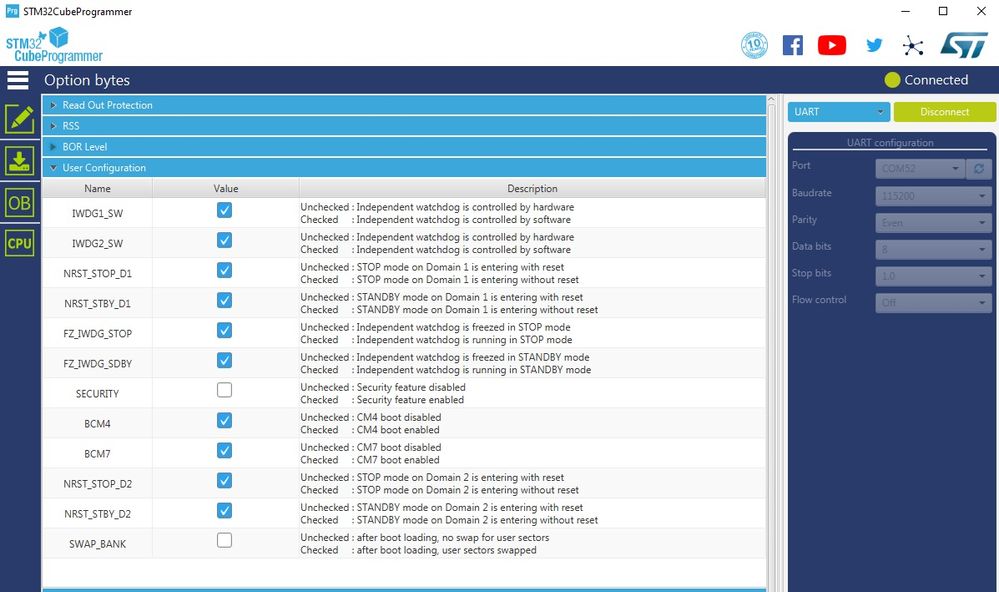This screenshot has width=999, height=592.
Task: Click the scrollbar up arrow
Action: click(x=771, y=100)
